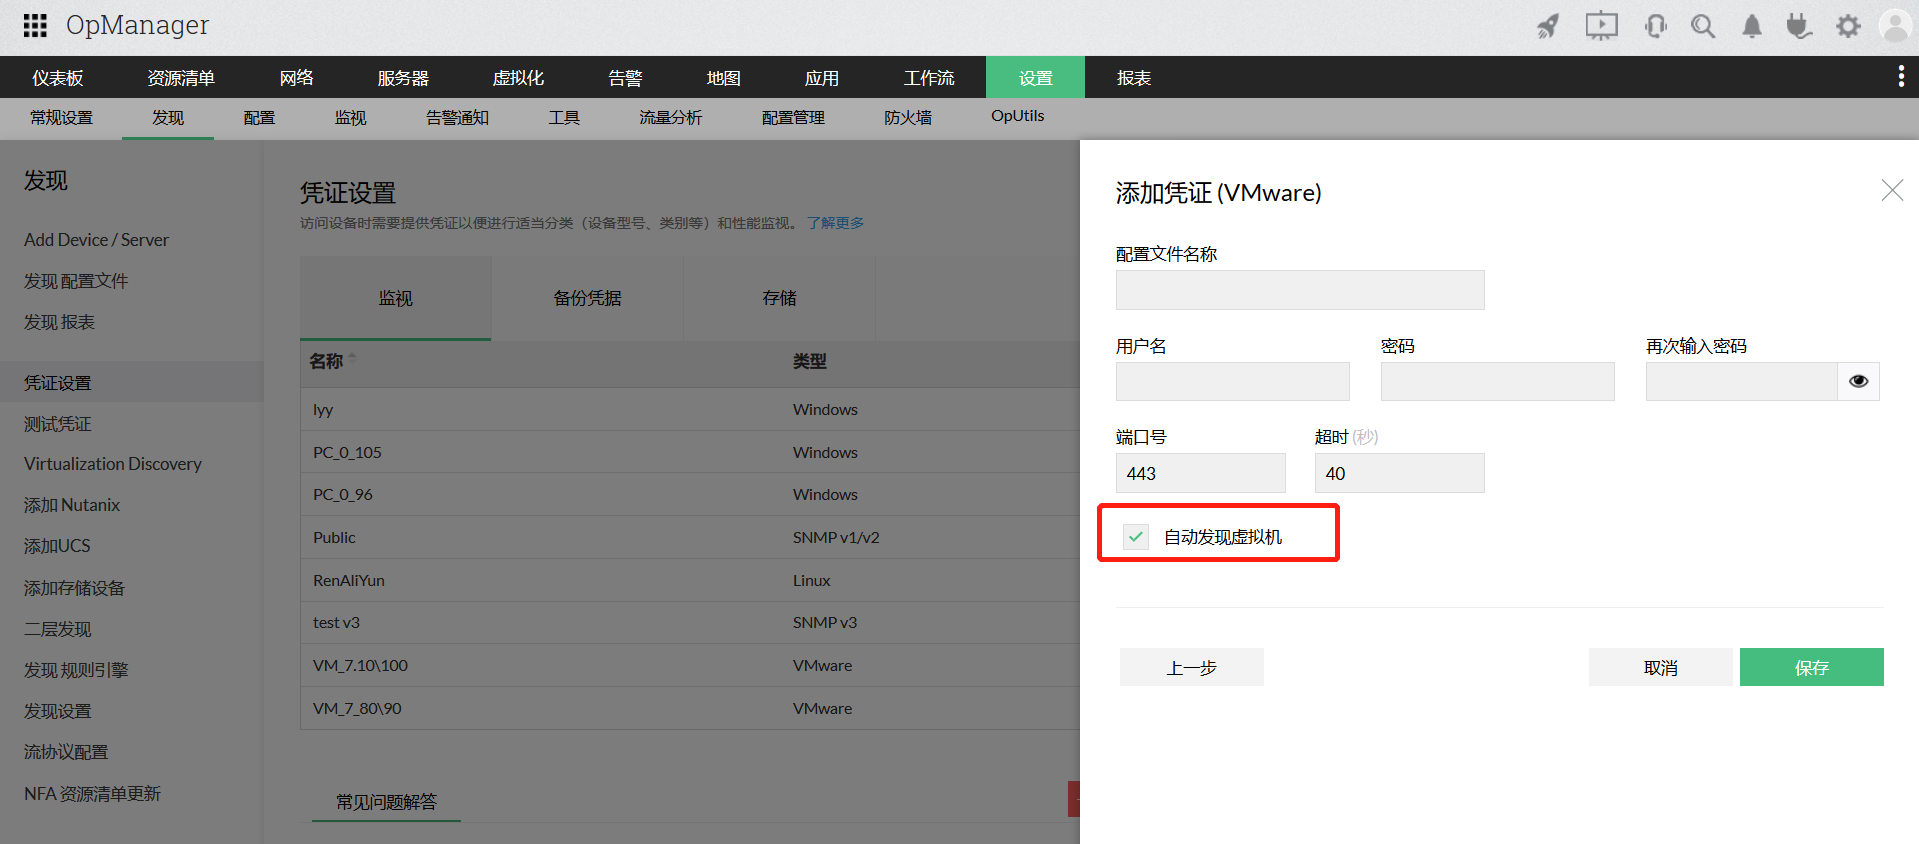Click the 配置文件名称 input field
The width and height of the screenshot is (1919, 844).
1299,290
